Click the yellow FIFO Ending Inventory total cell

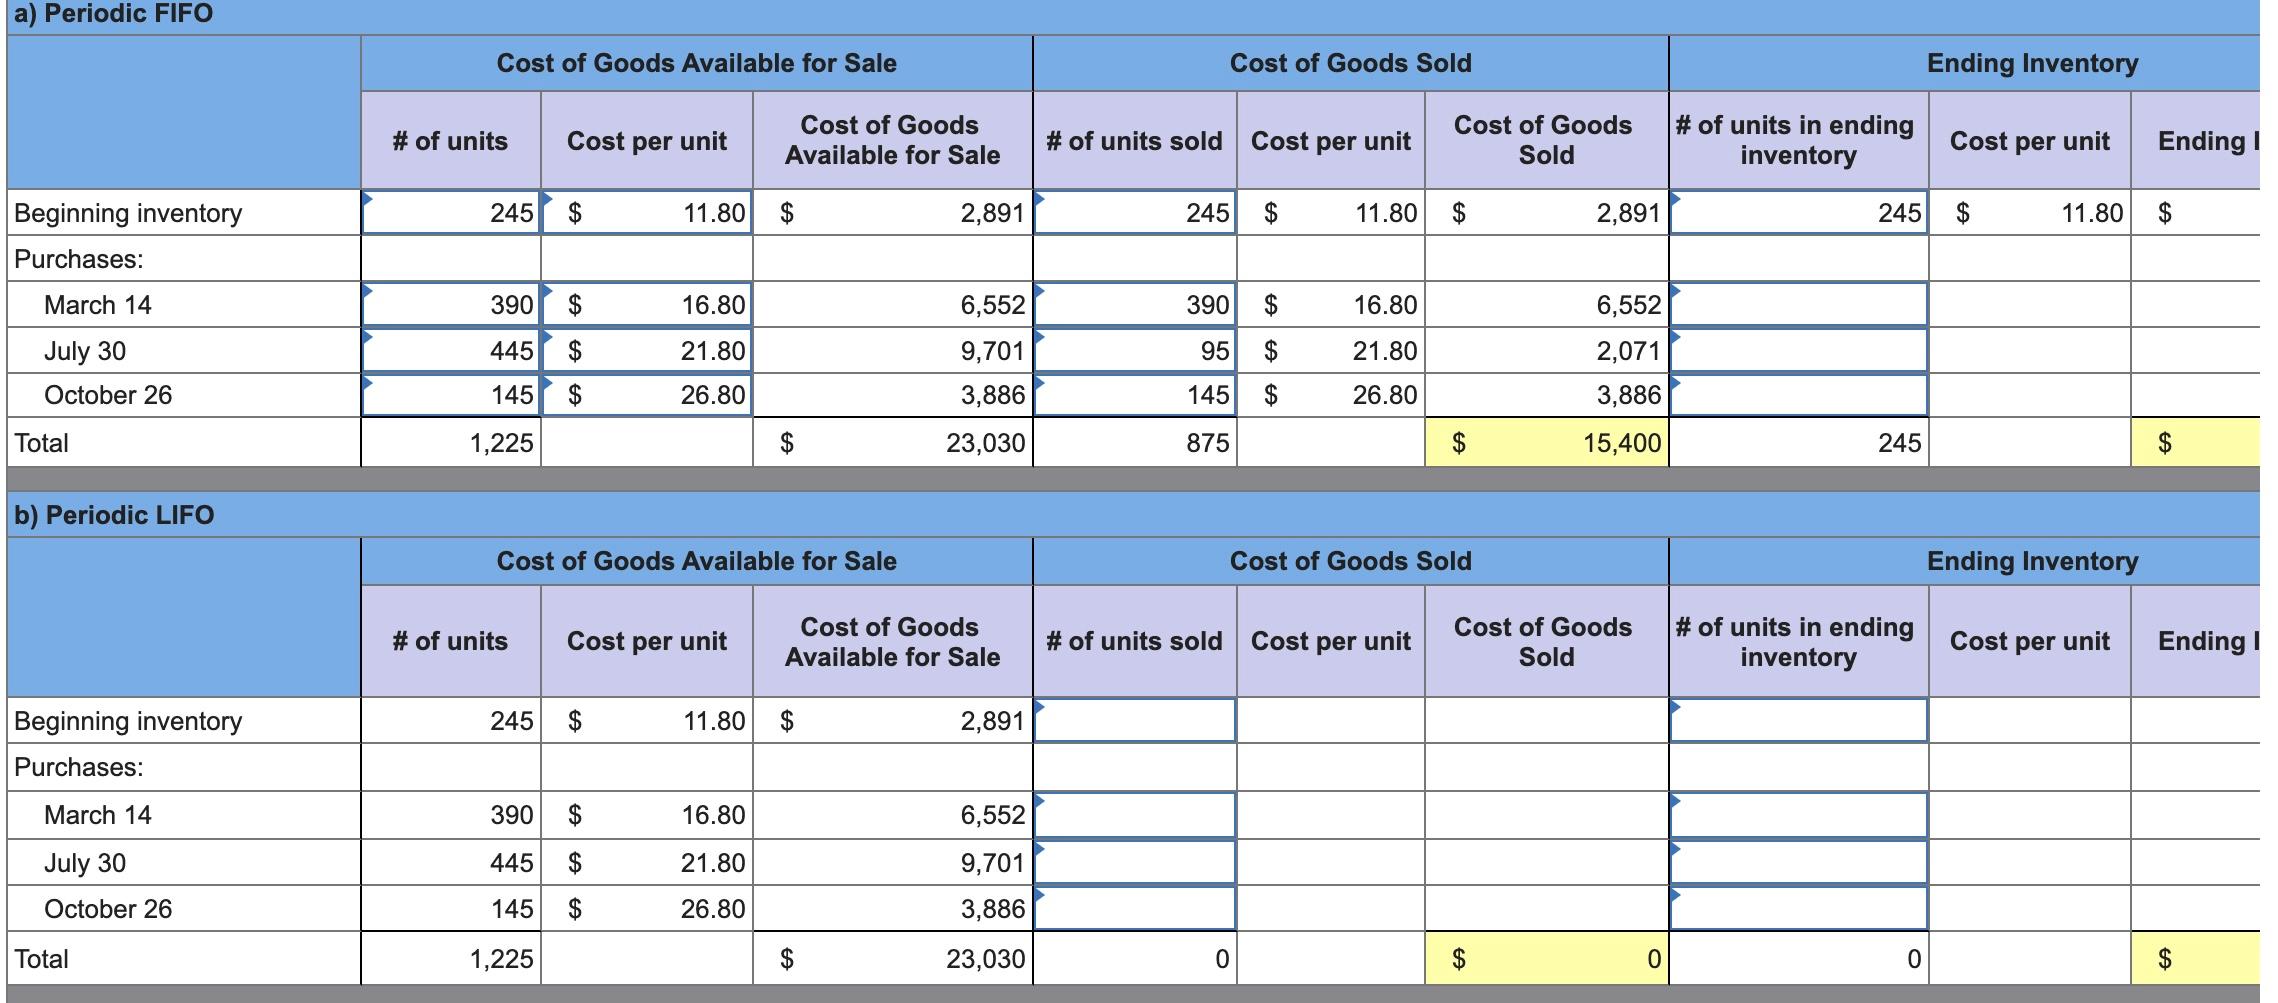2200,440
